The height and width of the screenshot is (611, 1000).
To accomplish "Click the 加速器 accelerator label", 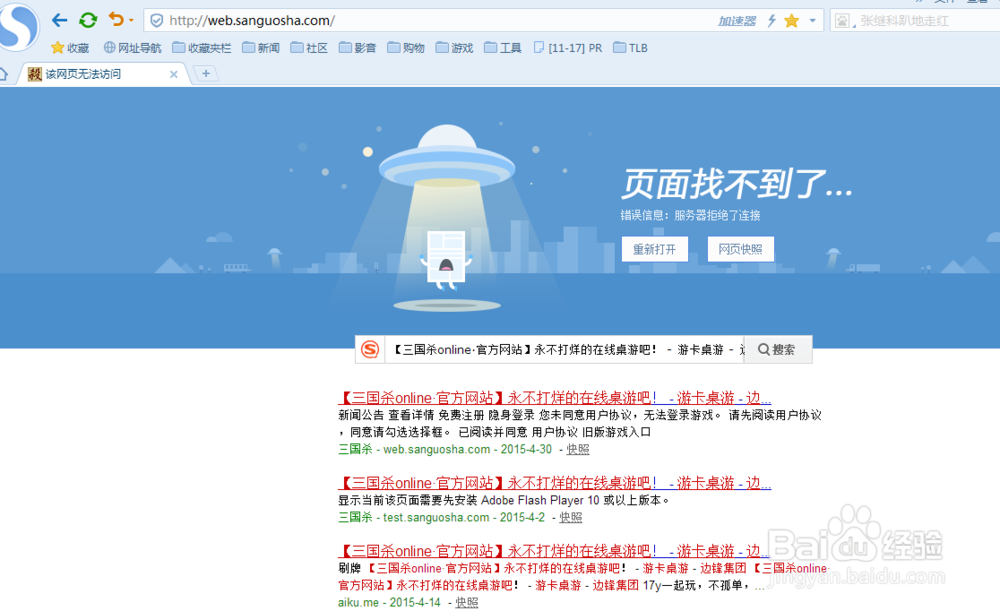I will pyautogui.click(x=737, y=21).
